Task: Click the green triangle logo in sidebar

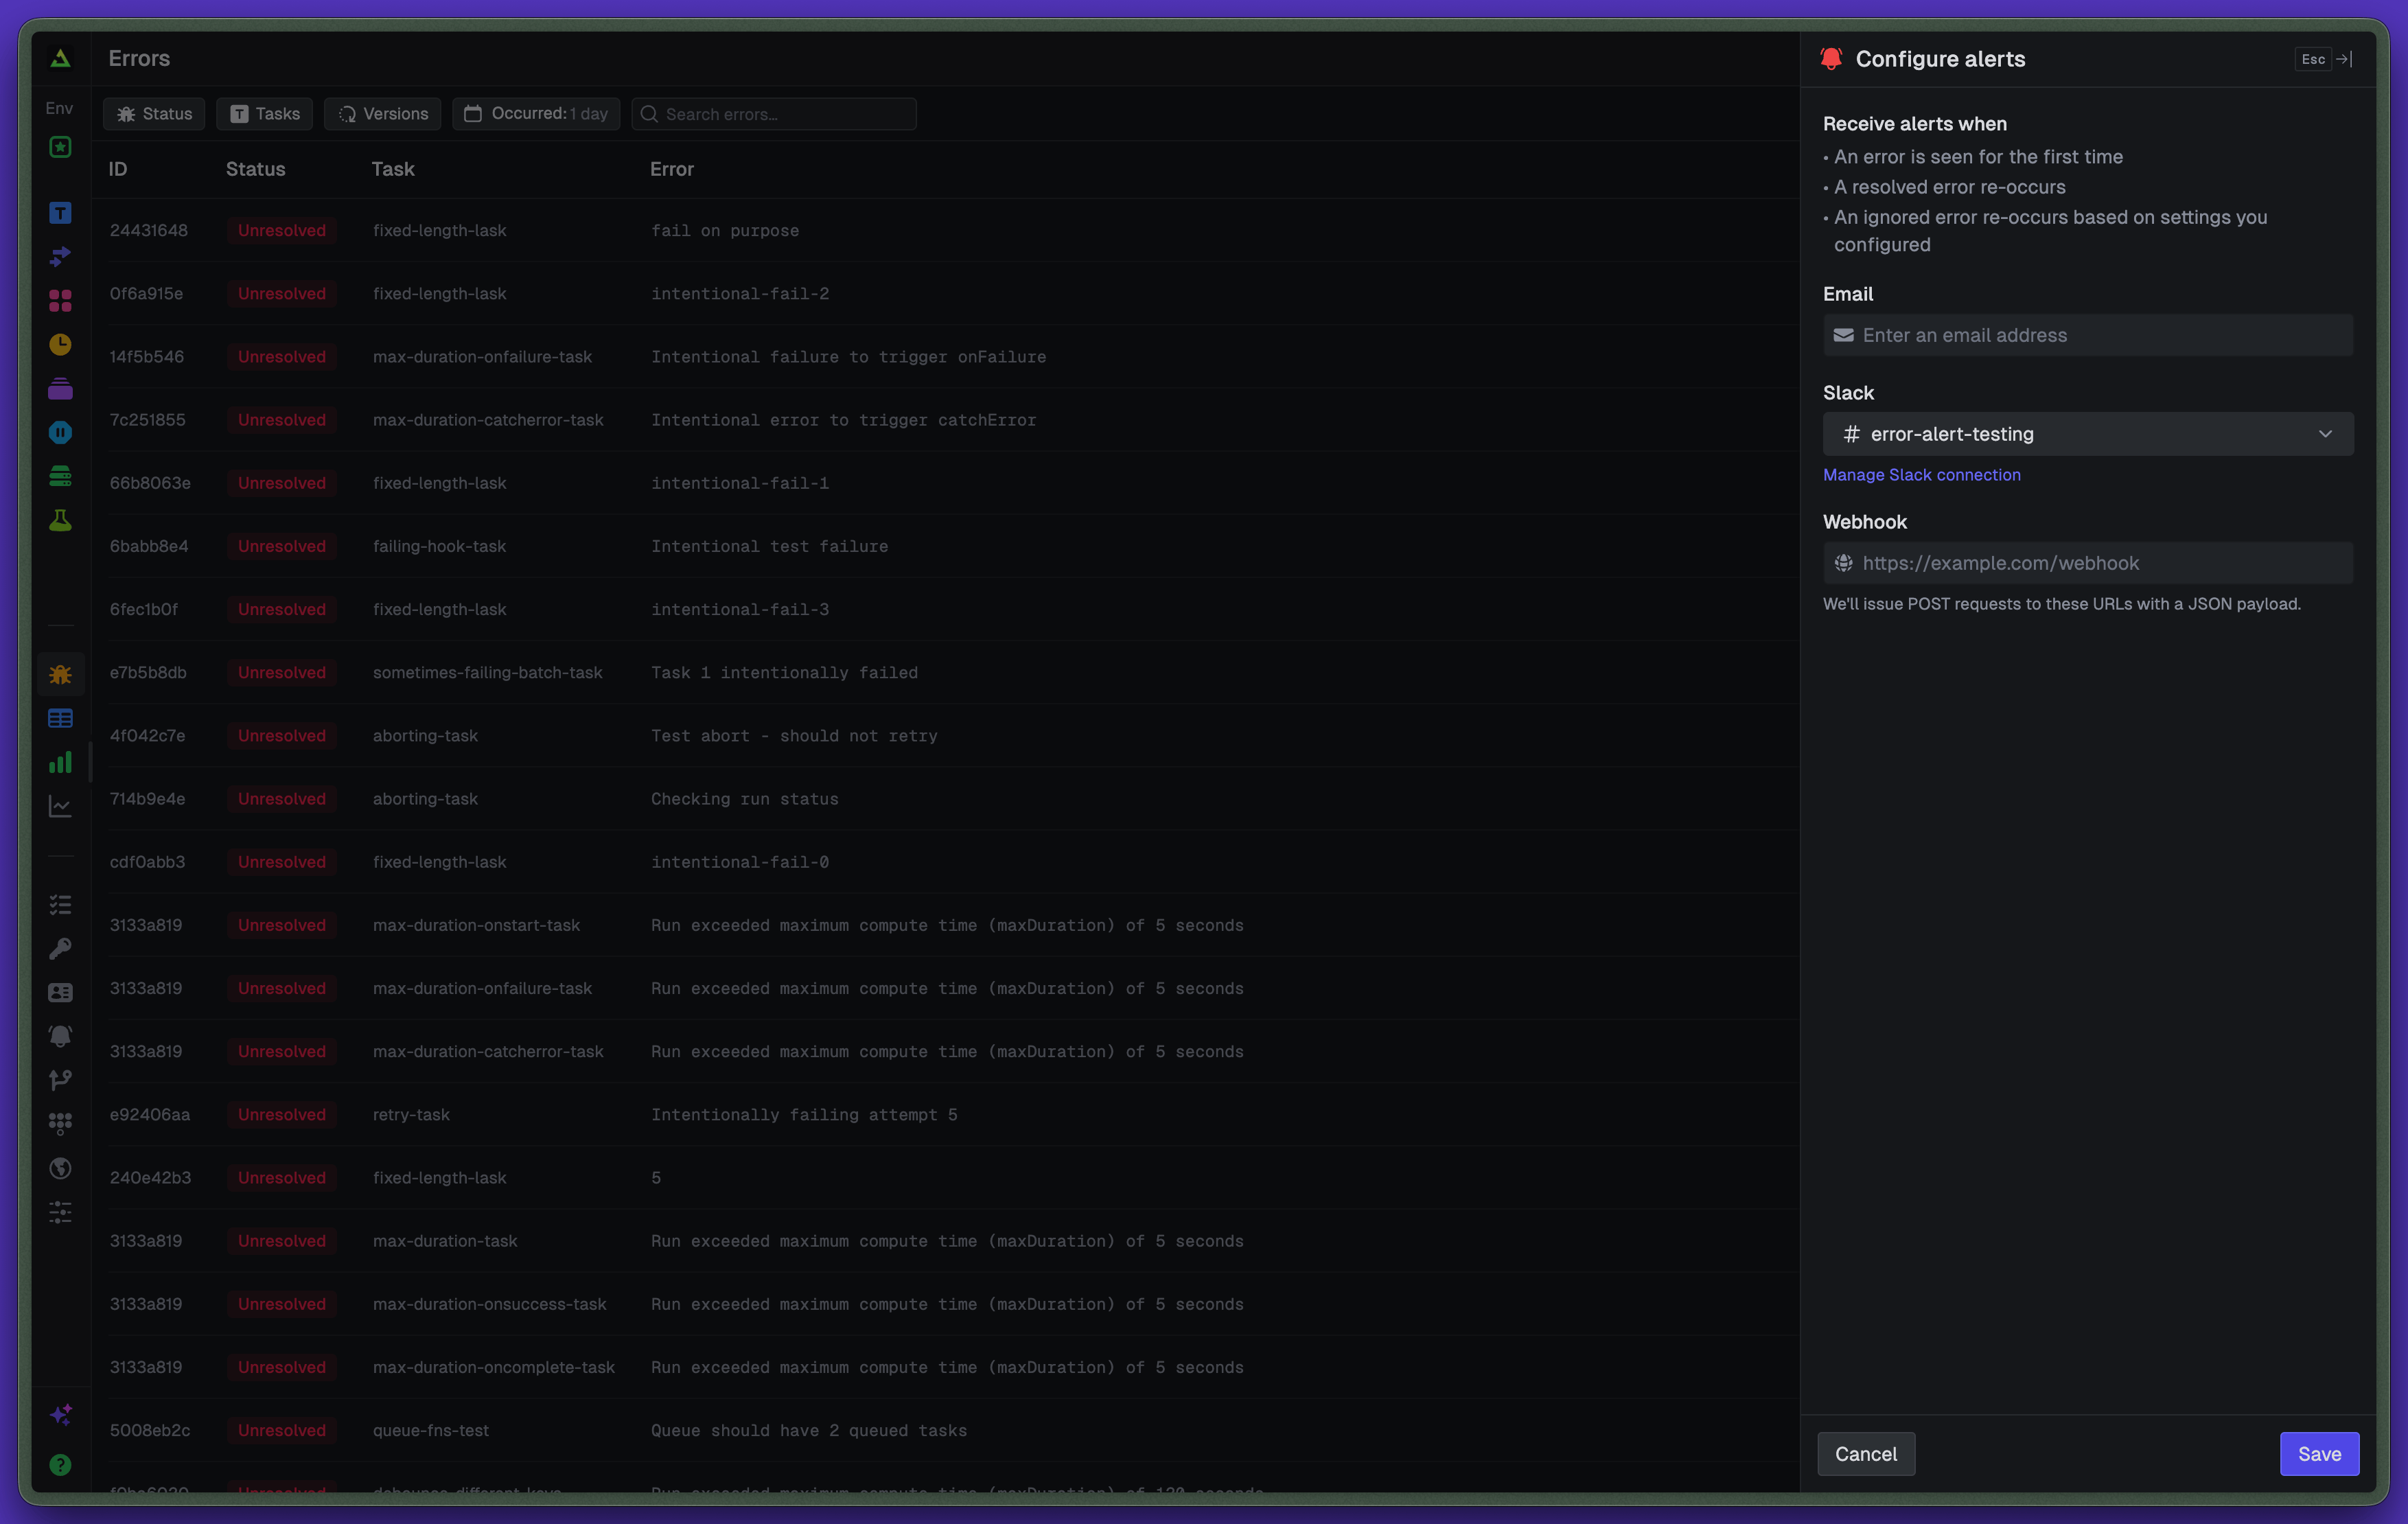Action: pyautogui.click(x=60, y=58)
